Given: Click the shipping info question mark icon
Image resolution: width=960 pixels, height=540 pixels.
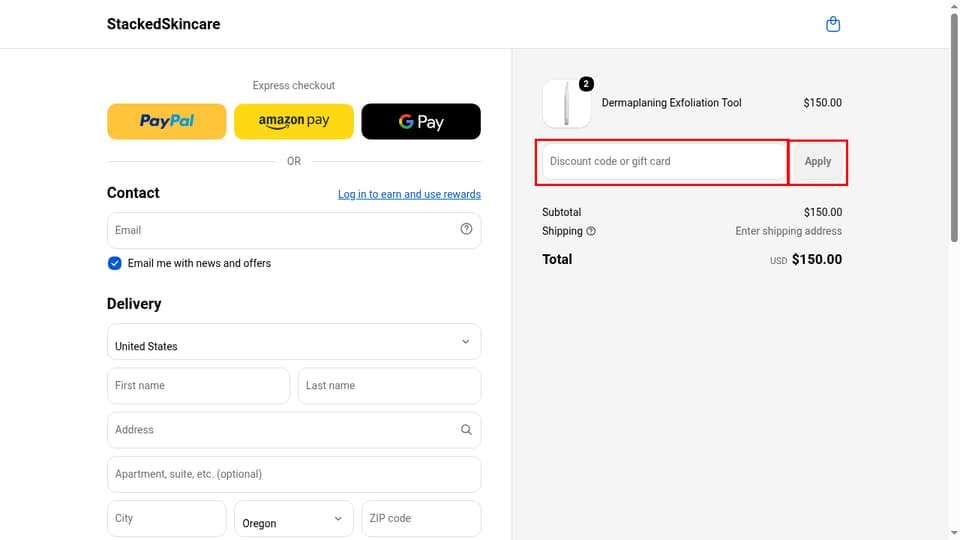Looking at the screenshot, I should pos(591,231).
